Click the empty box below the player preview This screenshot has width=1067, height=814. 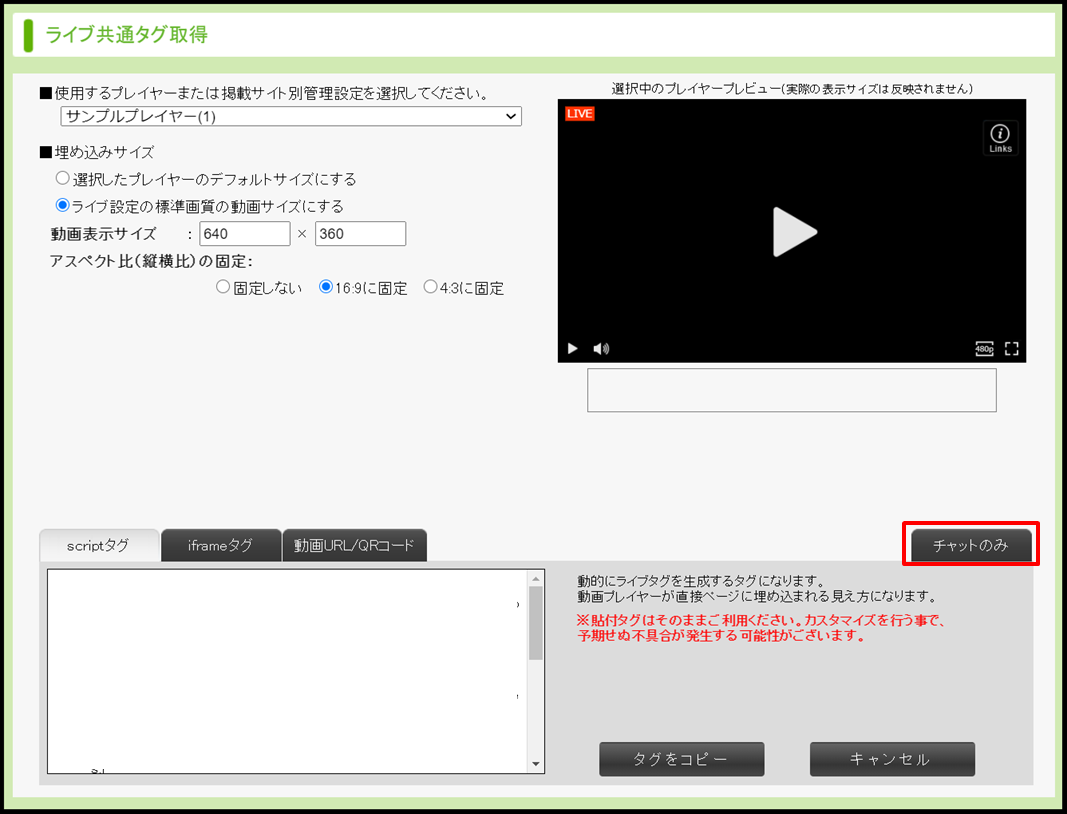pyautogui.click(x=791, y=390)
